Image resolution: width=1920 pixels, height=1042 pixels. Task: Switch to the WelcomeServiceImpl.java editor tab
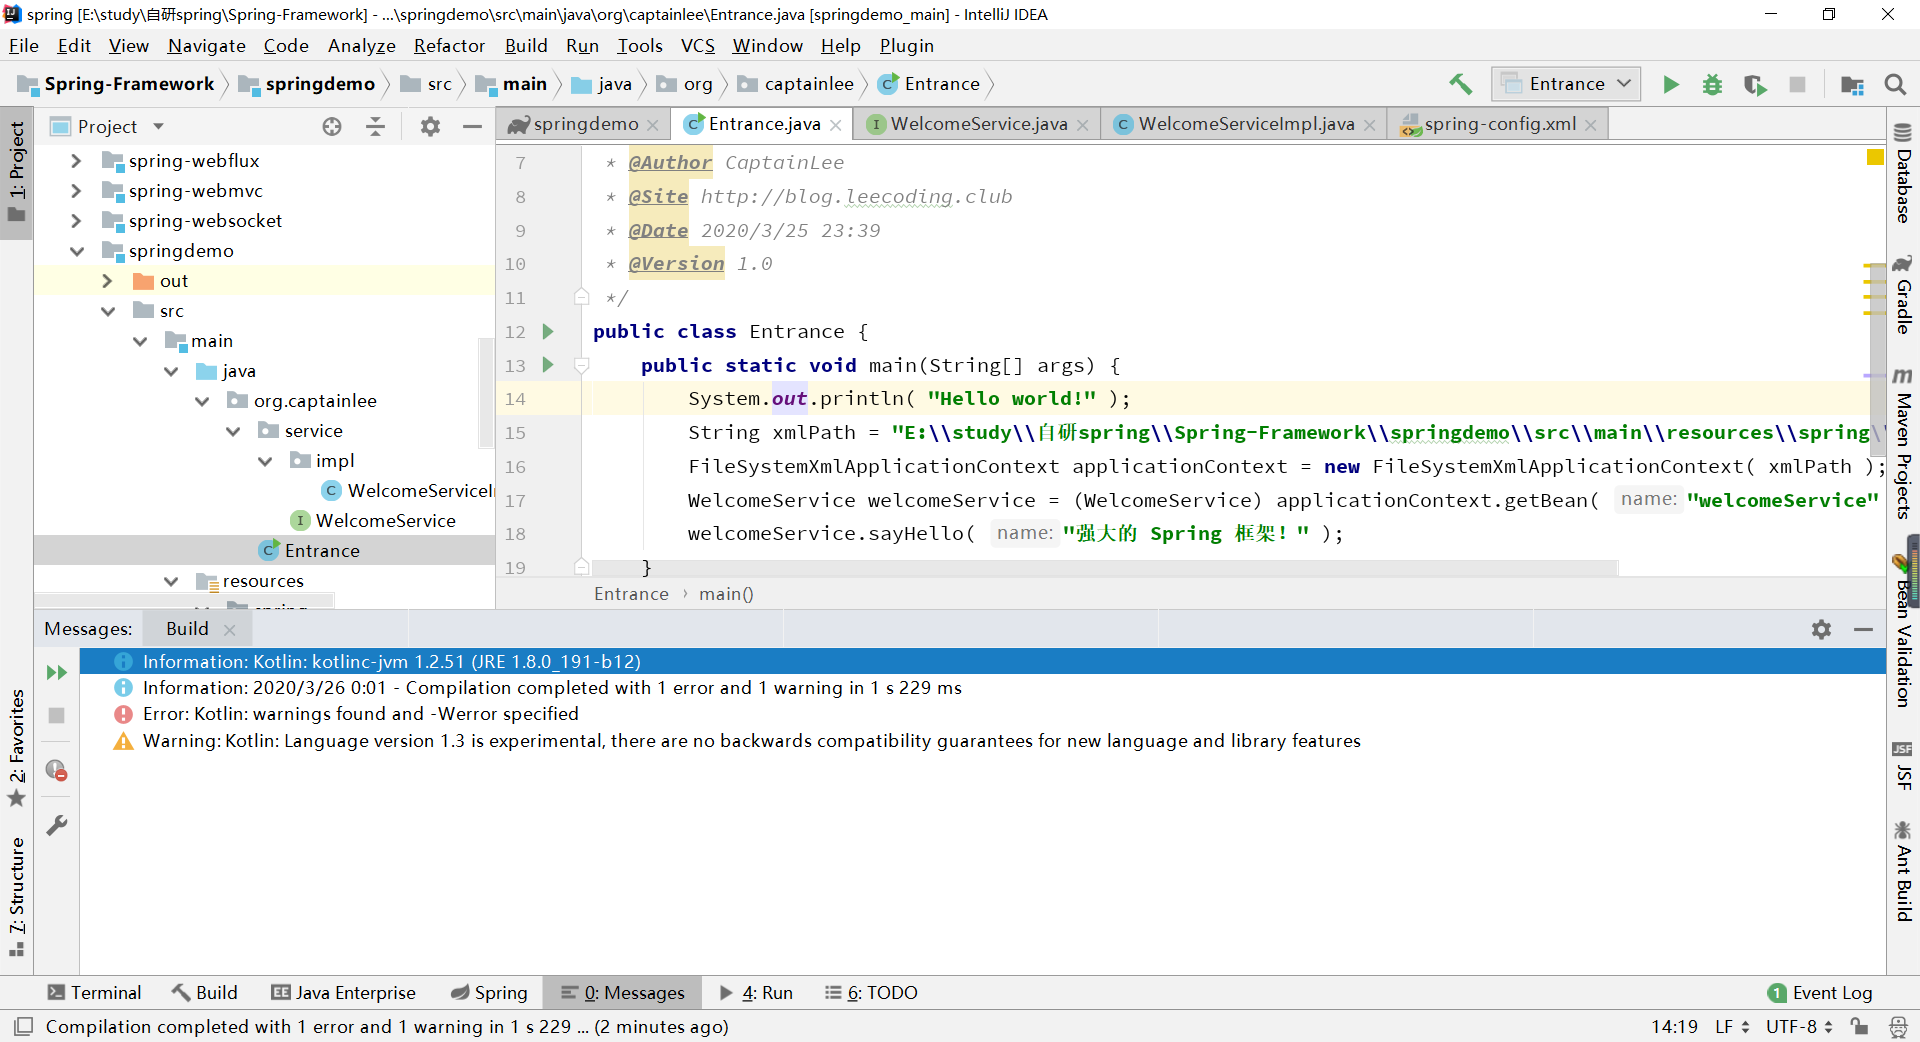click(1244, 124)
